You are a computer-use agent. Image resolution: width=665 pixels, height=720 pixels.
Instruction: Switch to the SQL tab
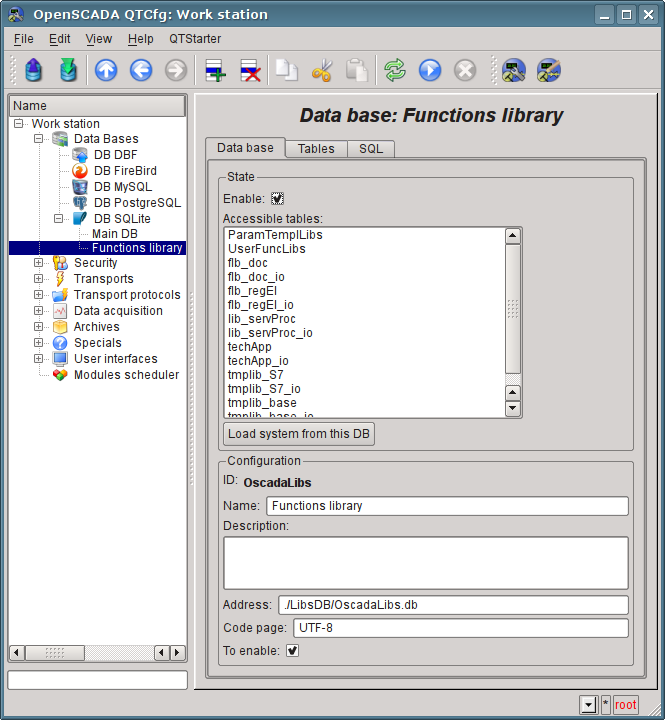(x=371, y=148)
